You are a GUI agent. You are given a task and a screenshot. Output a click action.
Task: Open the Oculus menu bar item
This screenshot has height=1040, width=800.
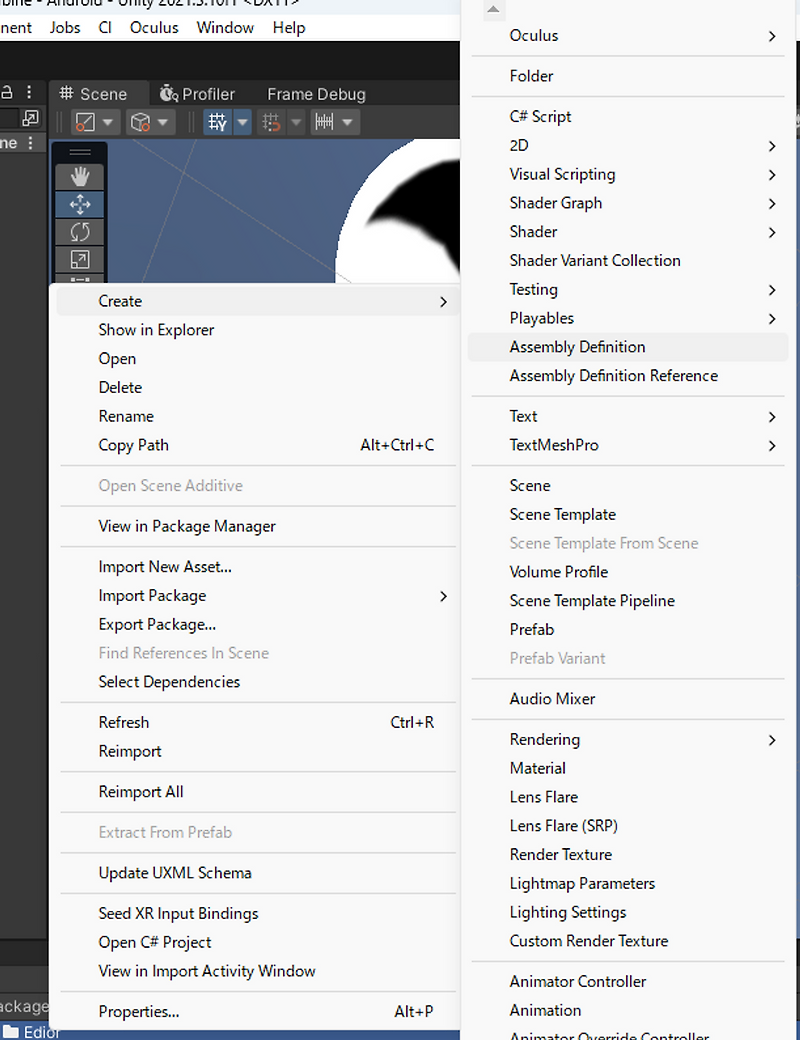point(154,28)
